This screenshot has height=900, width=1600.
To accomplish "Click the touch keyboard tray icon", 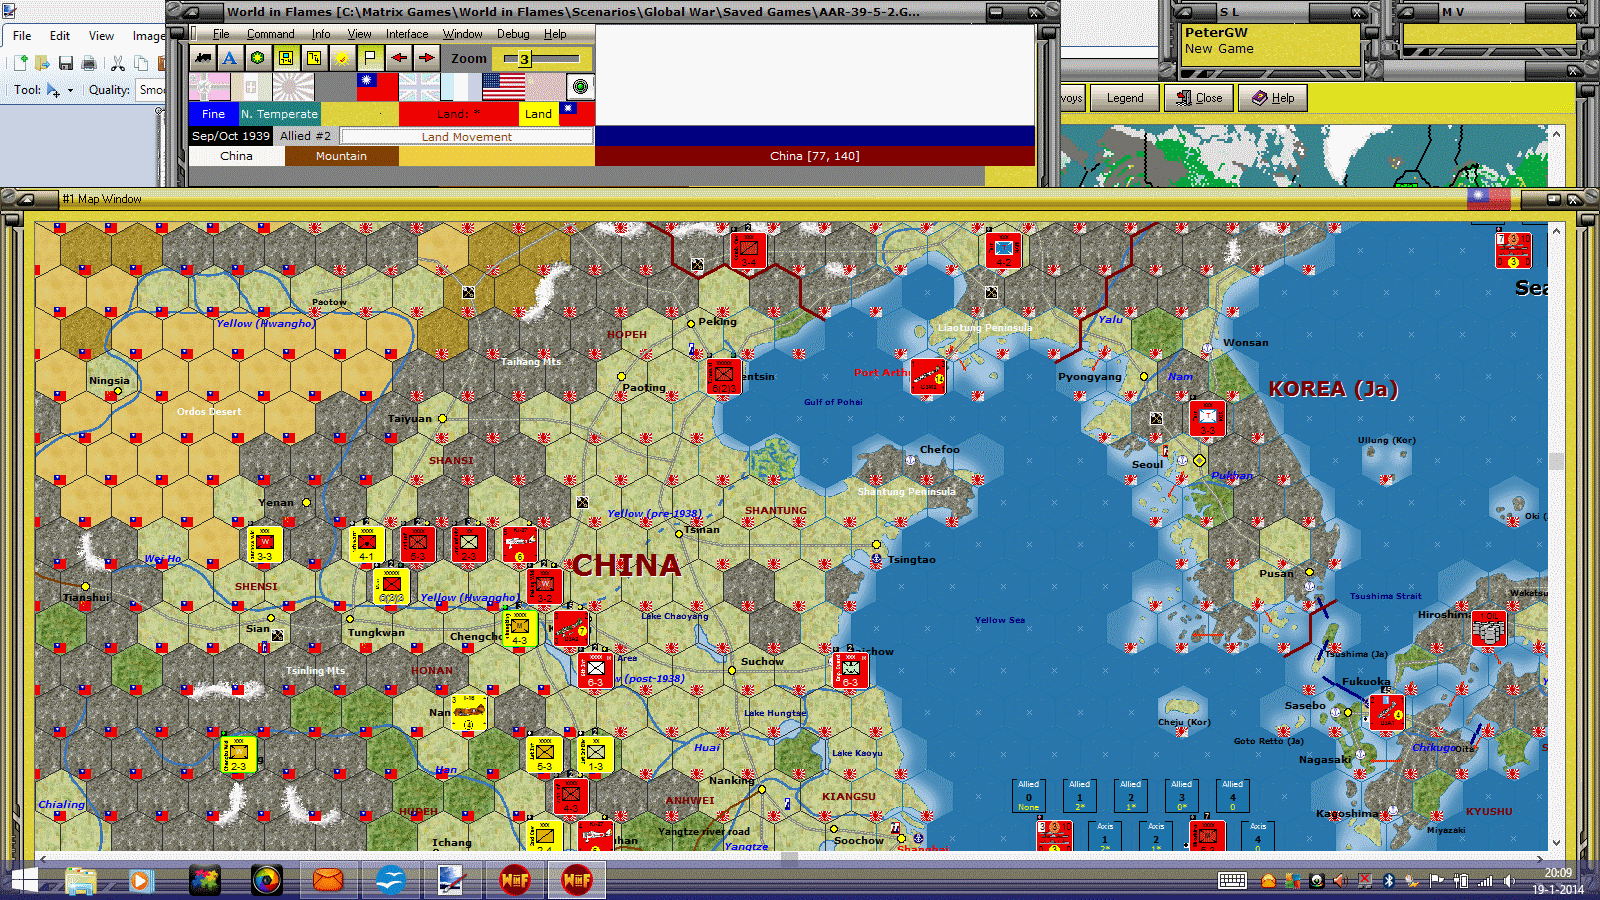I will pos(1232,881).
